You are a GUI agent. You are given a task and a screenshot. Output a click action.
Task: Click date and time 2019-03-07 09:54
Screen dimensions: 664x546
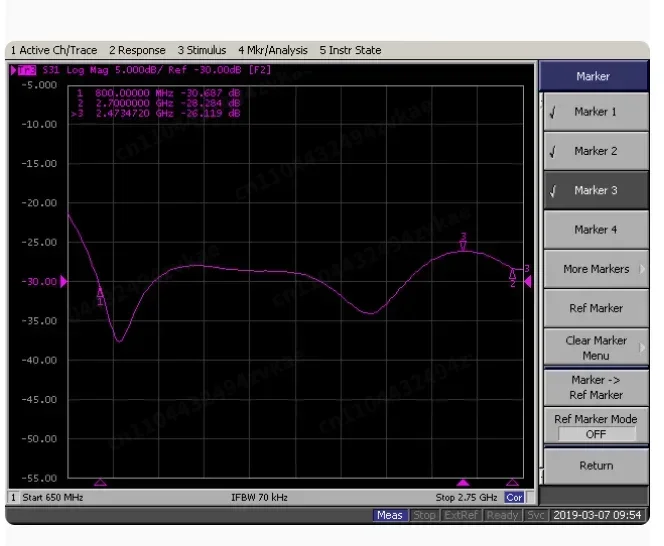[597, 515]
